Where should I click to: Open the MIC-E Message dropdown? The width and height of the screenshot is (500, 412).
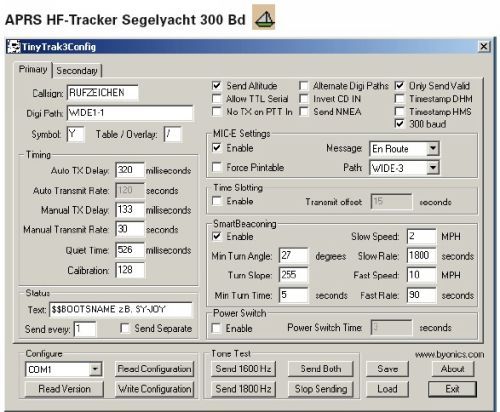click(433, 148)
